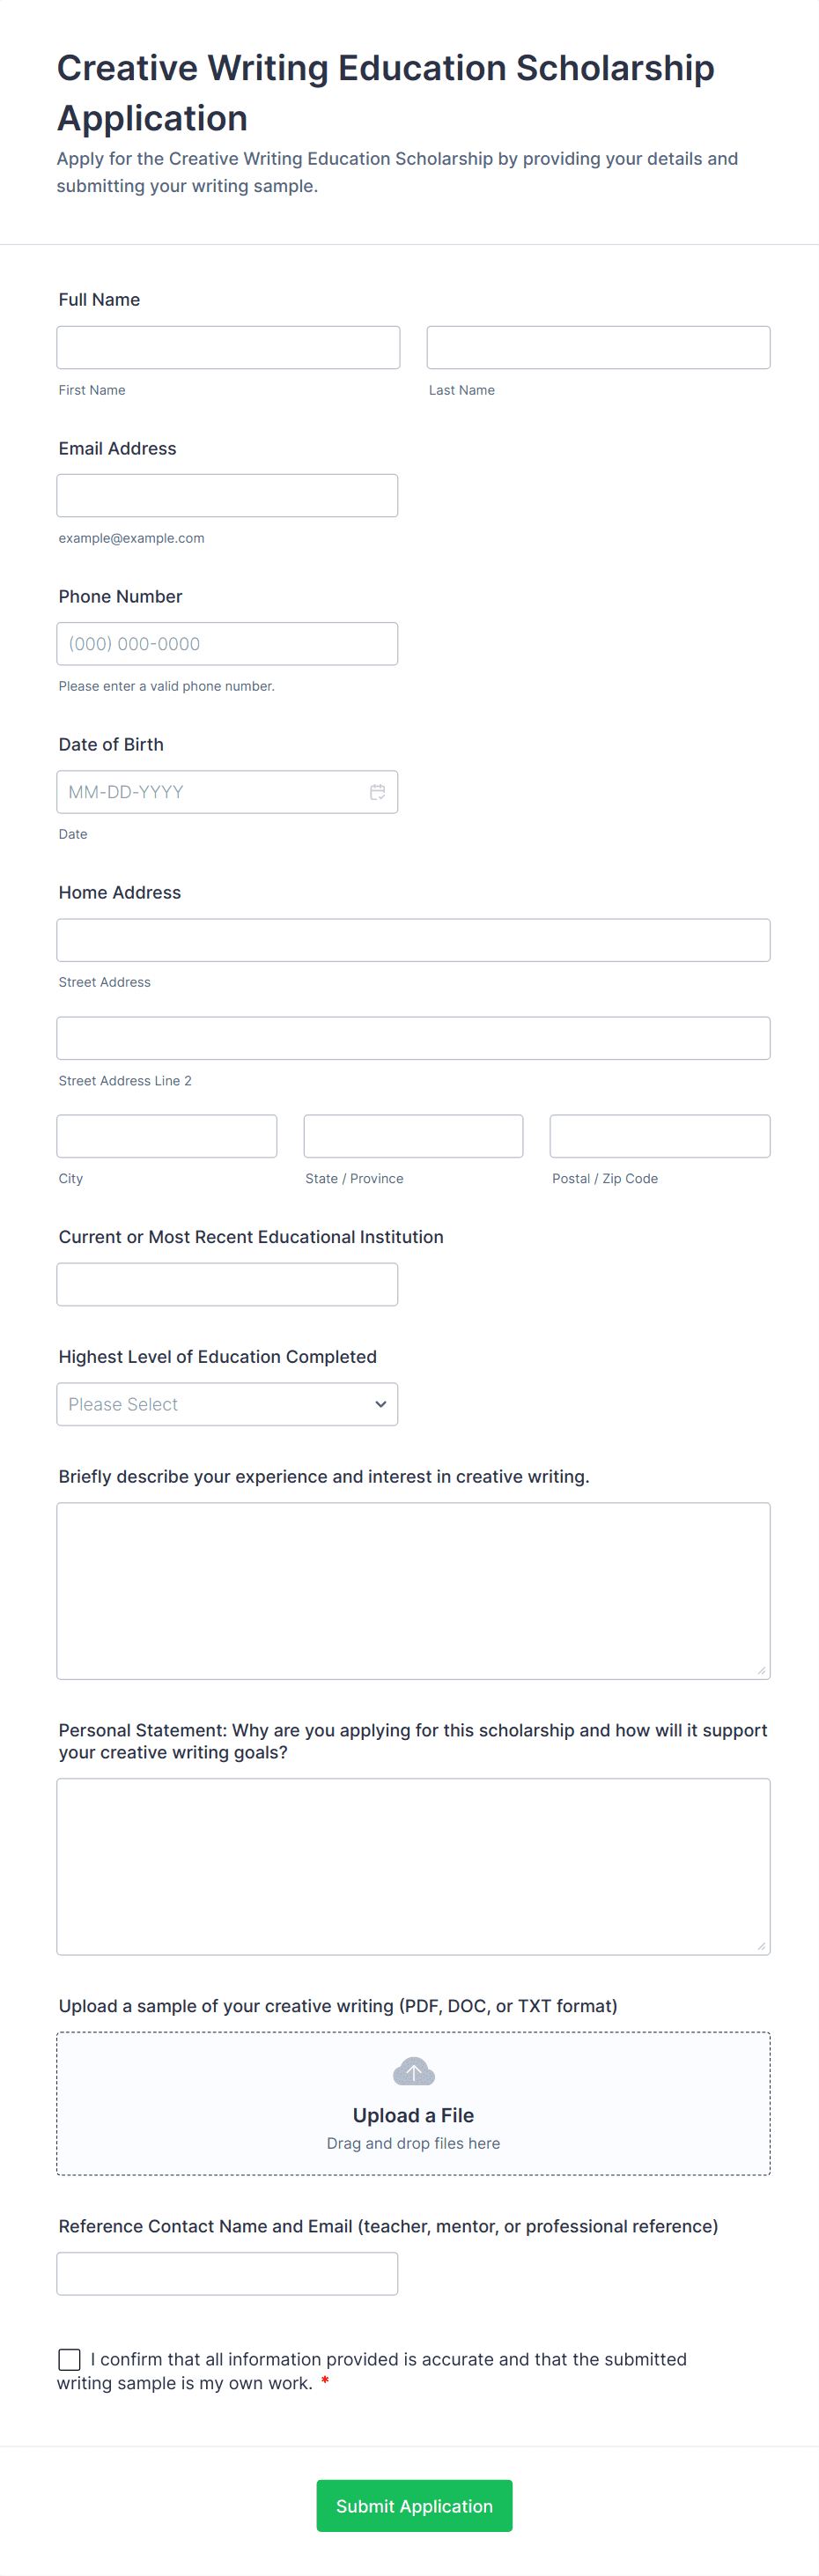The width and height of the screenshot is (819, 2576).
Task: Click the City input field
Action: click(x=167, y=1136)
